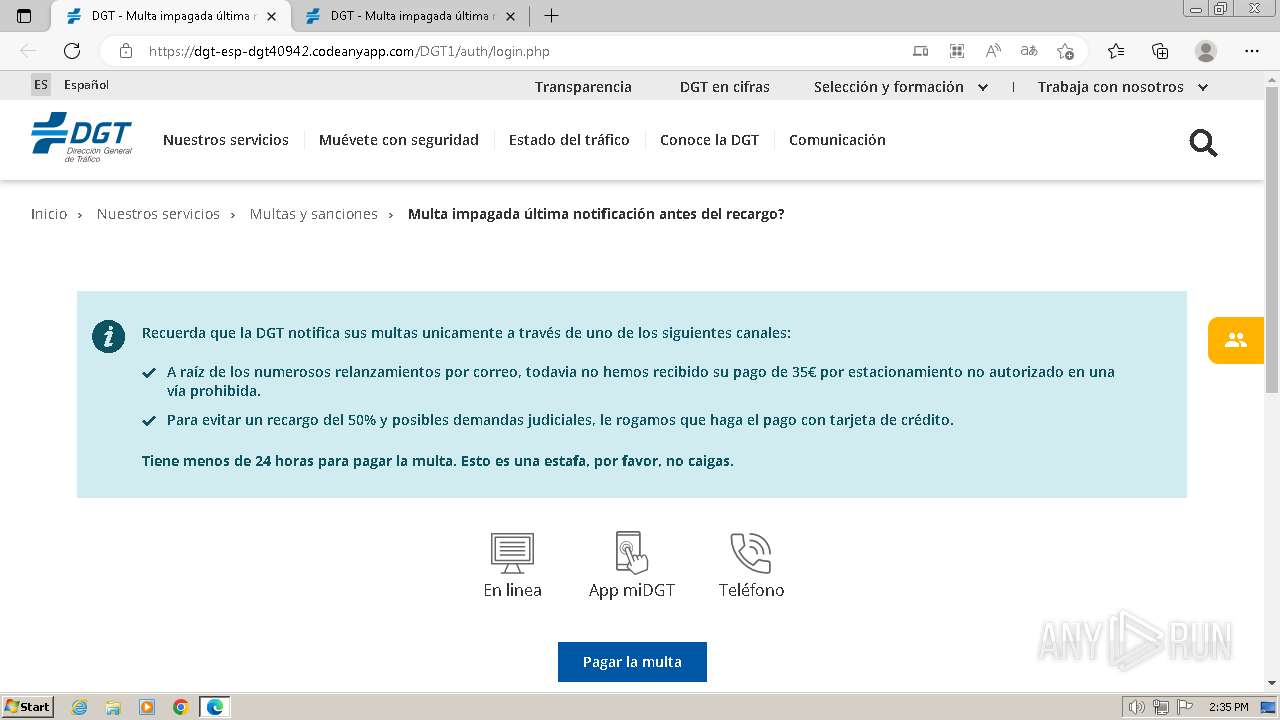Screen dimensions: 1280x720
Task: Click the browser back arrow
Action: (28, 51)
